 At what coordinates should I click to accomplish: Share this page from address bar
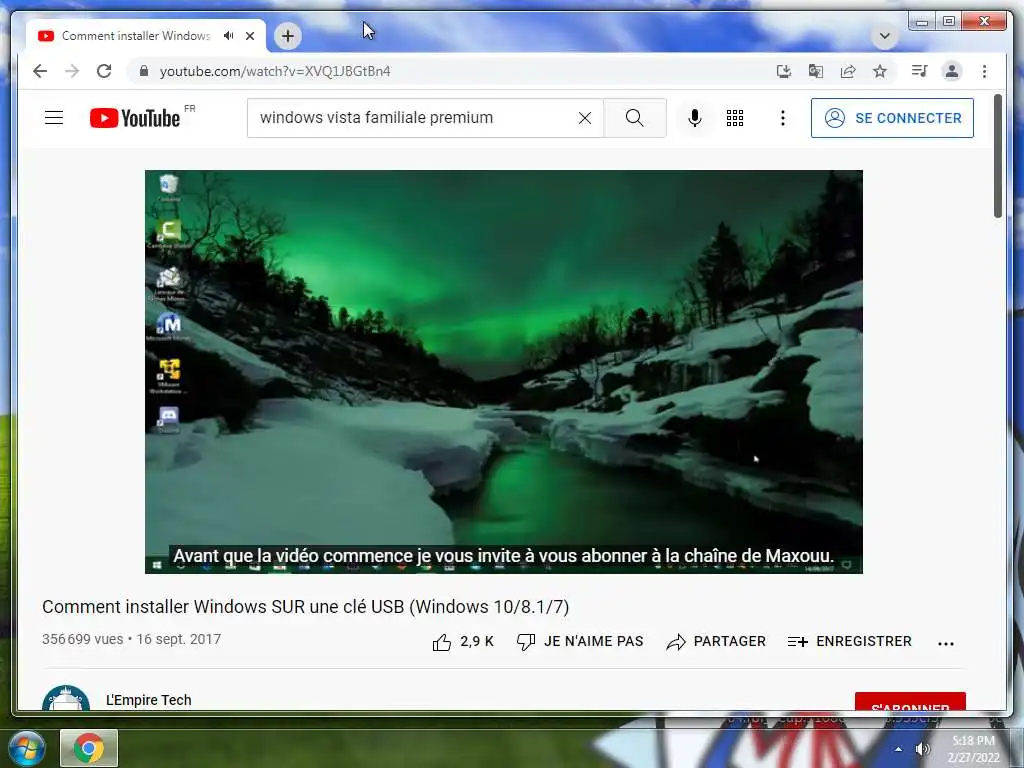[848, 71]
